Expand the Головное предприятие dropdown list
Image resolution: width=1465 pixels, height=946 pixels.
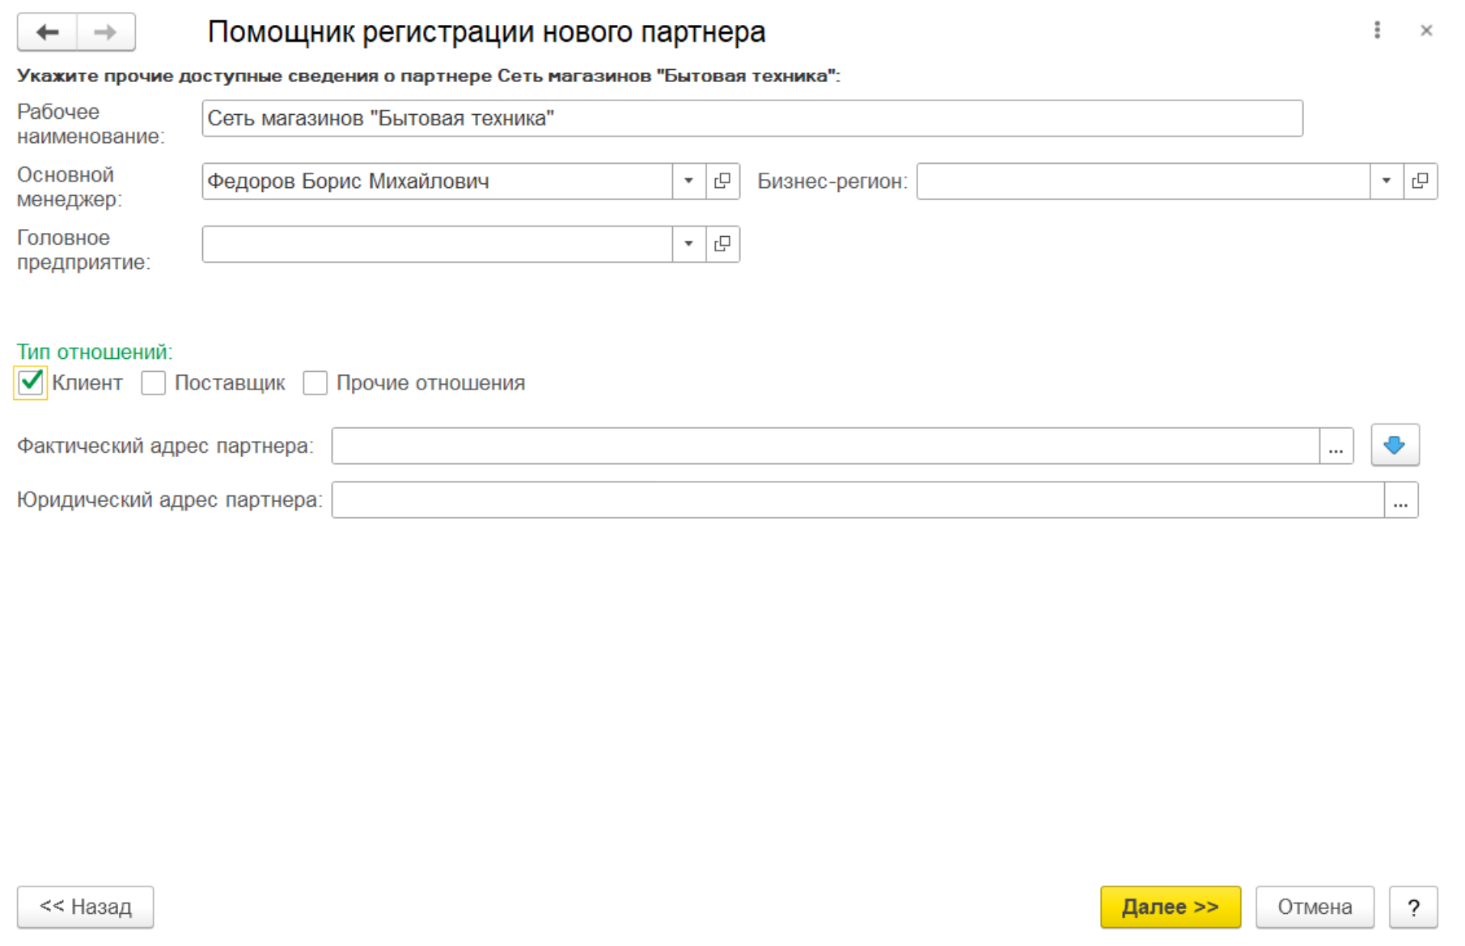[688, 244]
